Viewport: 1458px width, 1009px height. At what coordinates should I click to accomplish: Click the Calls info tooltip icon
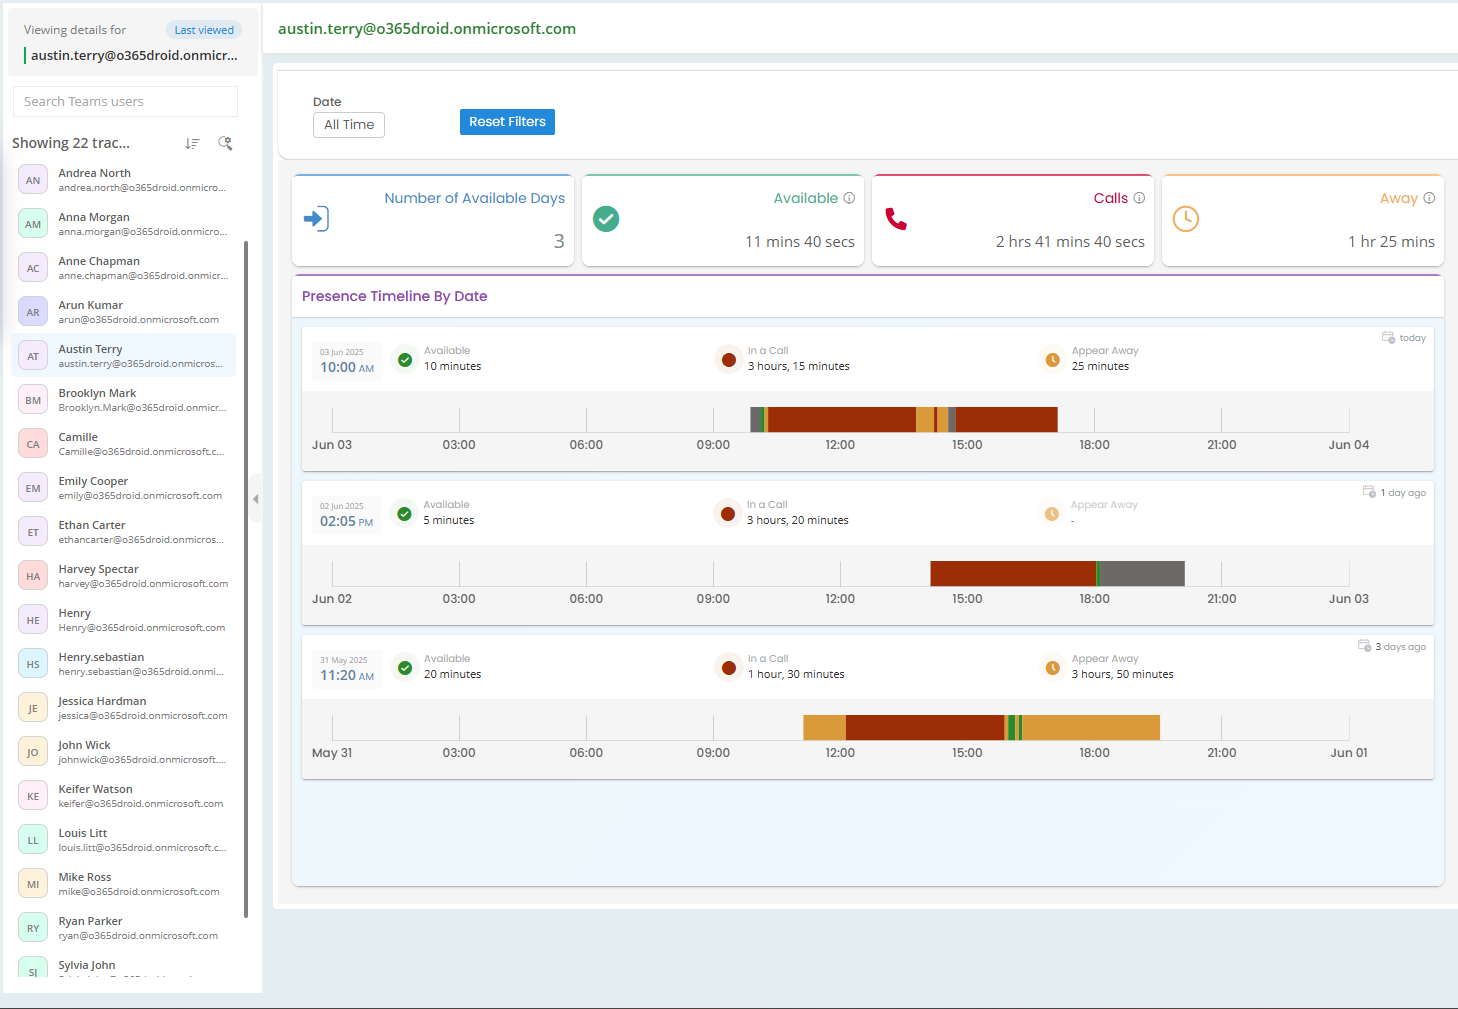(1141, 198)
